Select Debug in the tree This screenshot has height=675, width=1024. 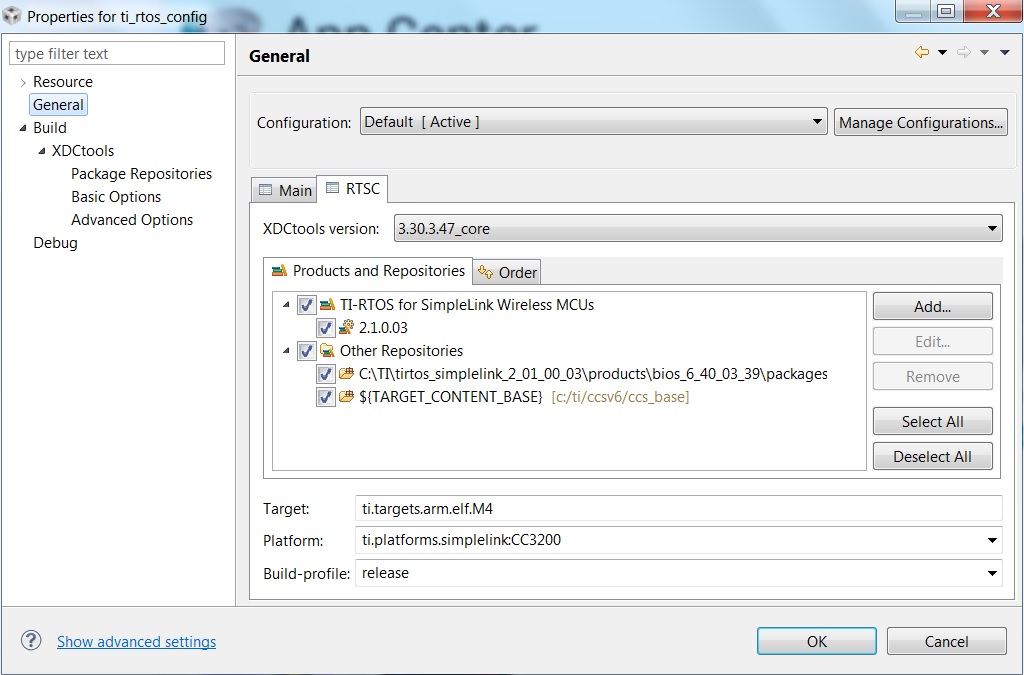(56, 243)
